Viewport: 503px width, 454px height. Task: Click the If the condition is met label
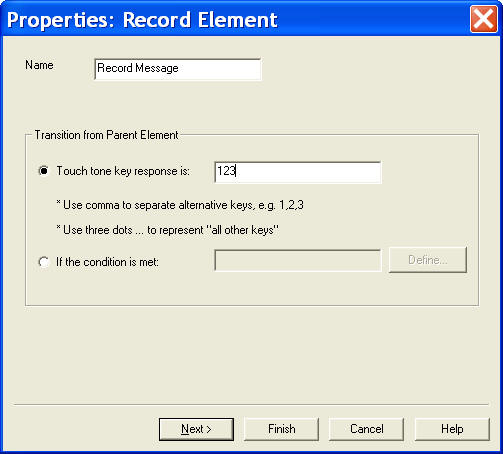pos(107,262)
